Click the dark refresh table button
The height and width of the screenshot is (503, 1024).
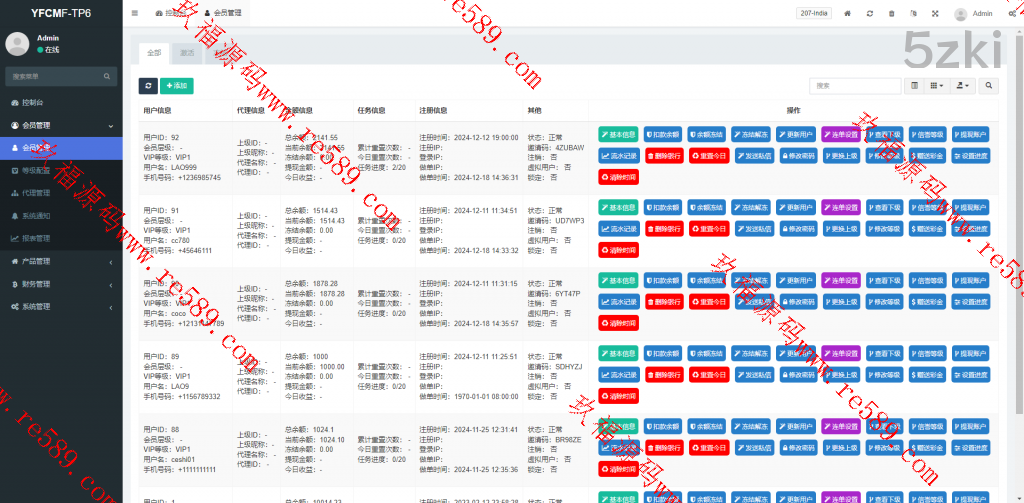pos(148,86)
